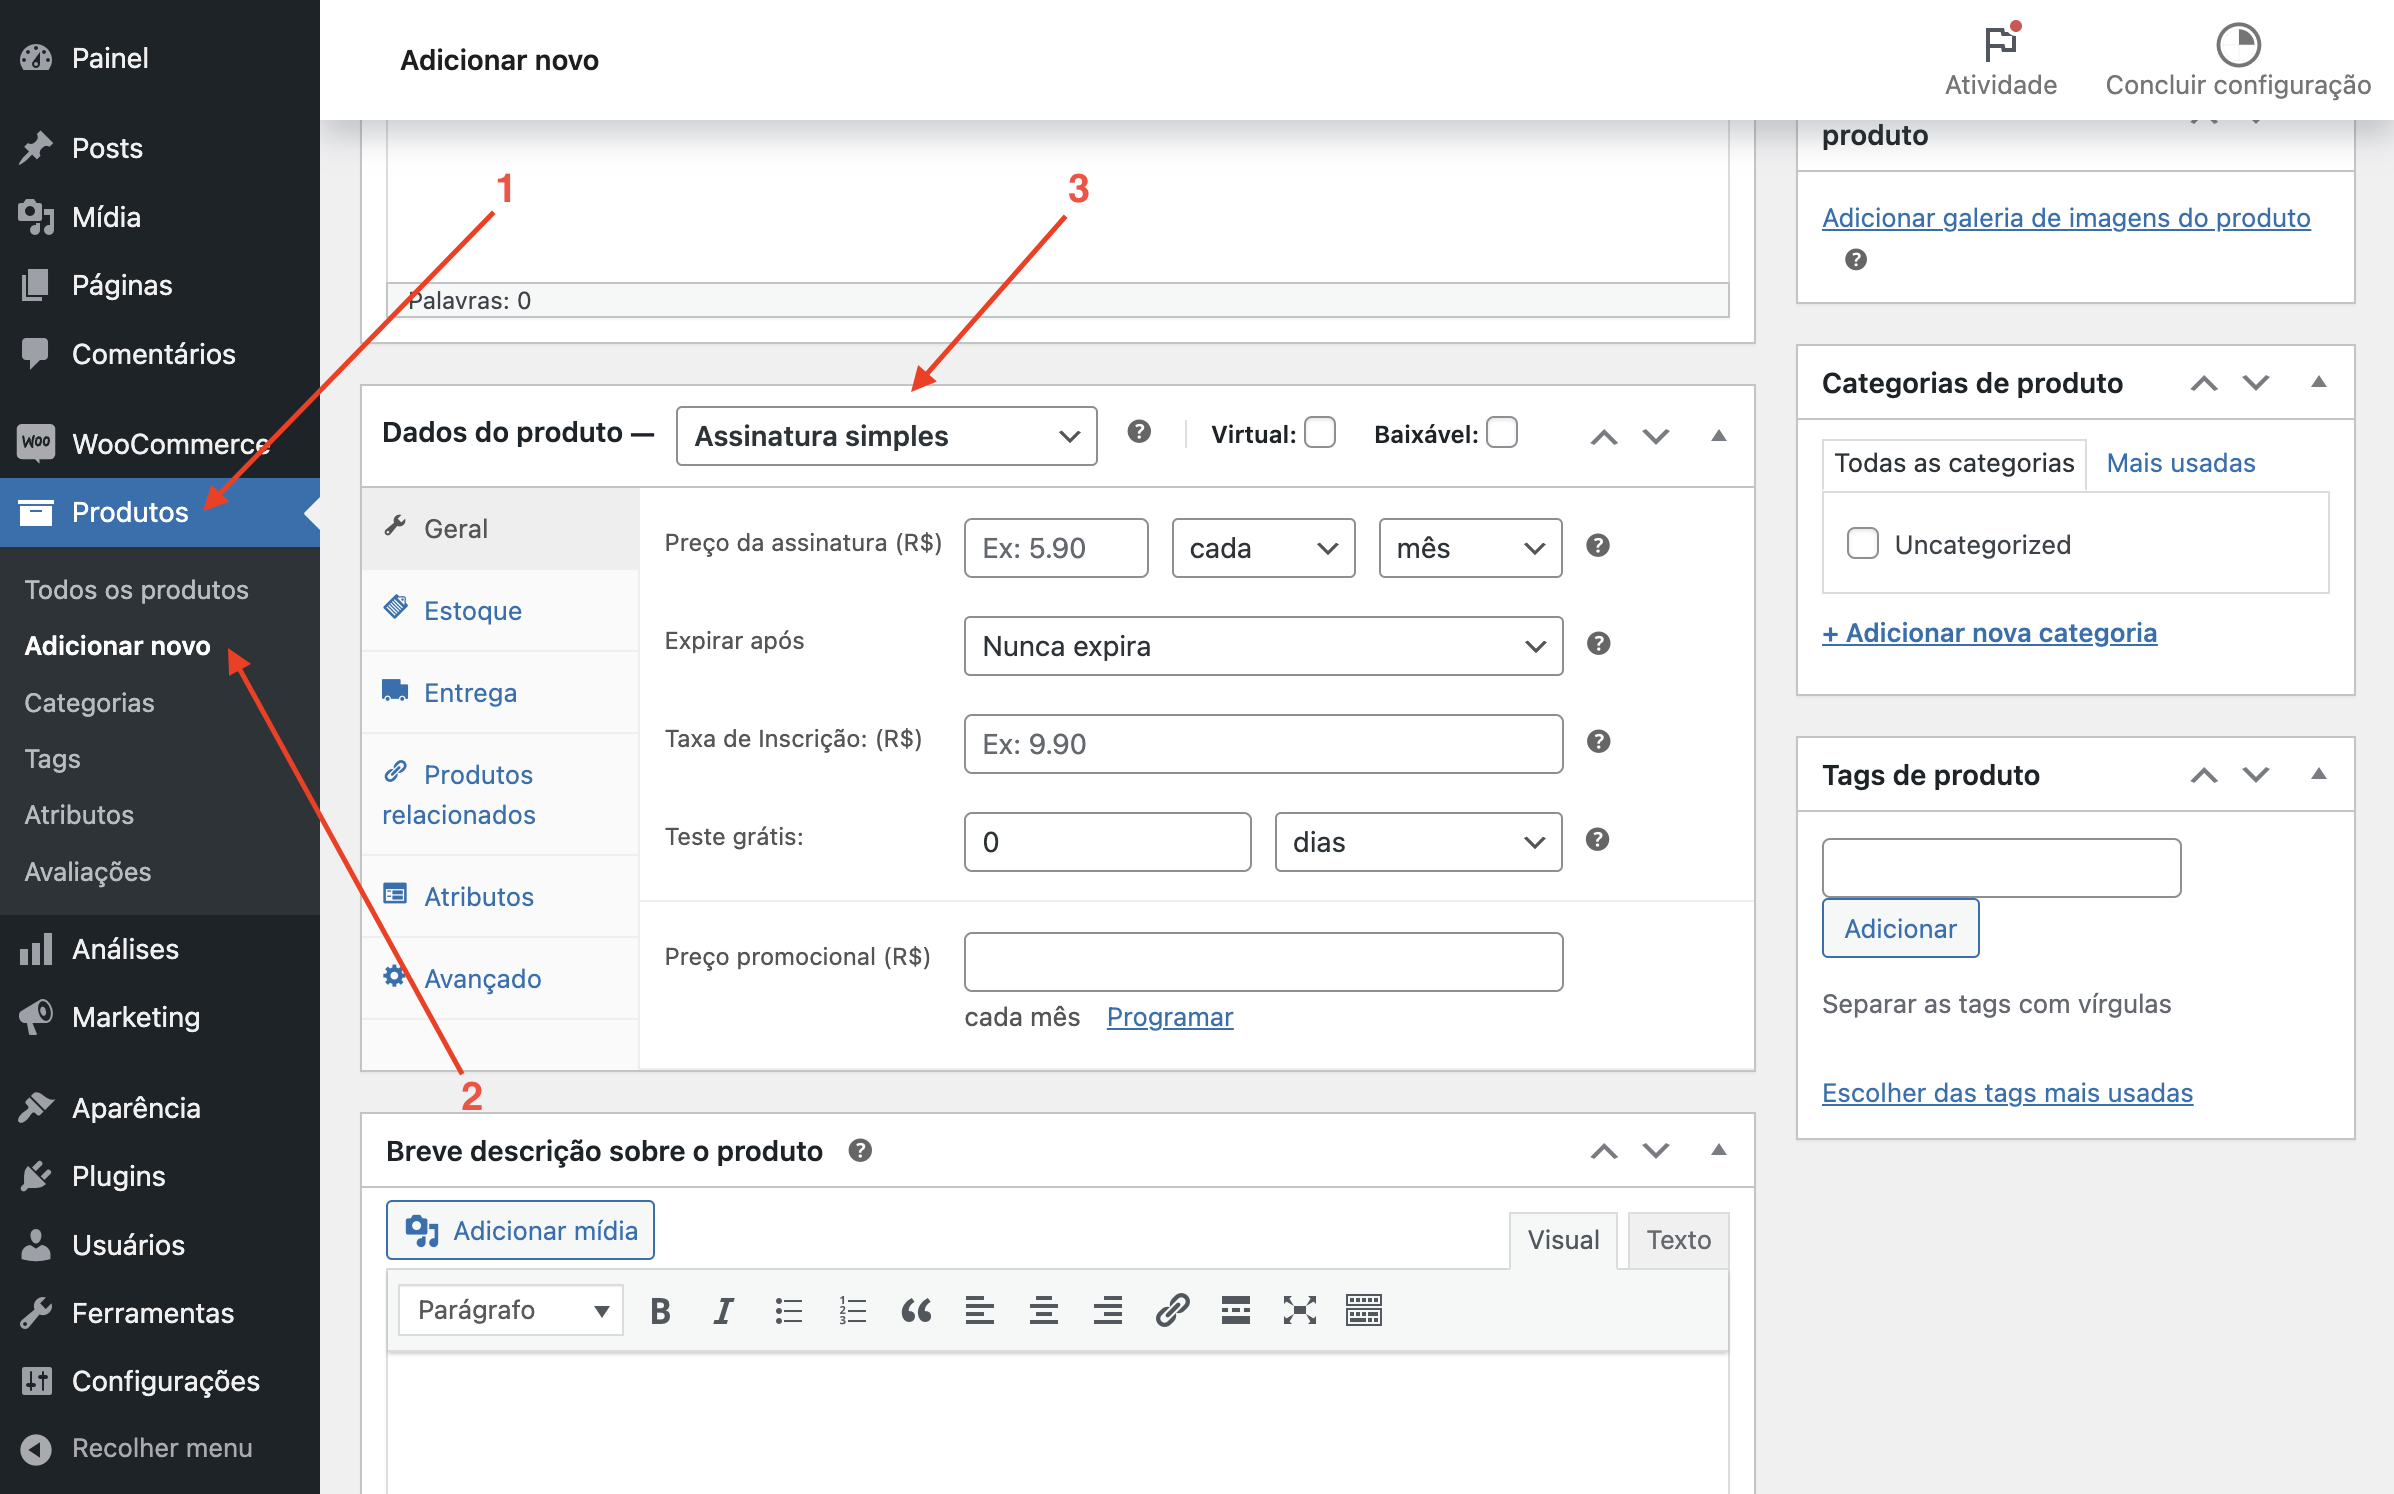The image size is (2394, 1494).
Task: Expand the Nunca expira dropdown
Action: click(1263, 646)
